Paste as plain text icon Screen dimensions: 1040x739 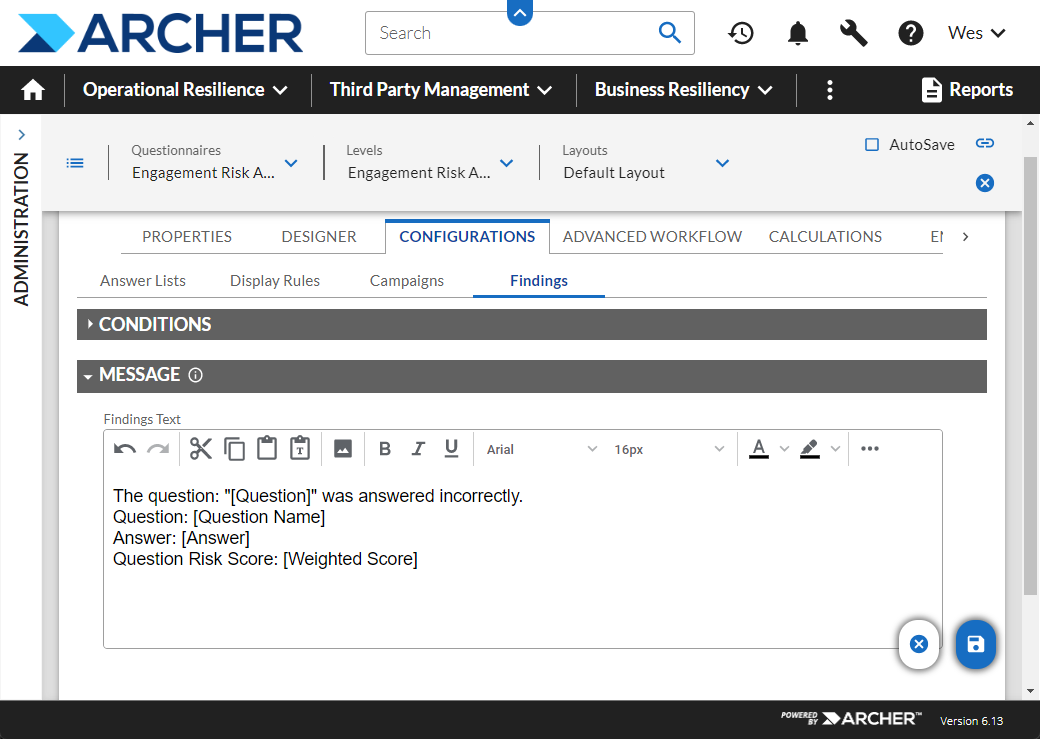coord(300,448)
